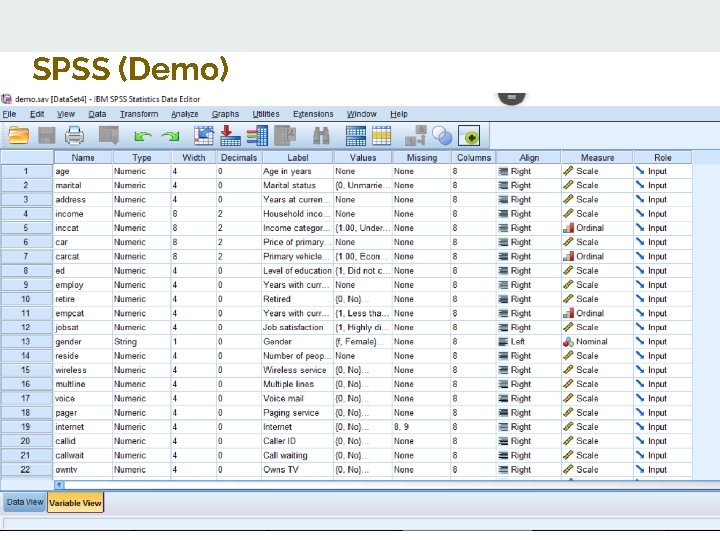
Task: Click the Insert variable icon
Action: (x=382, y=136)
